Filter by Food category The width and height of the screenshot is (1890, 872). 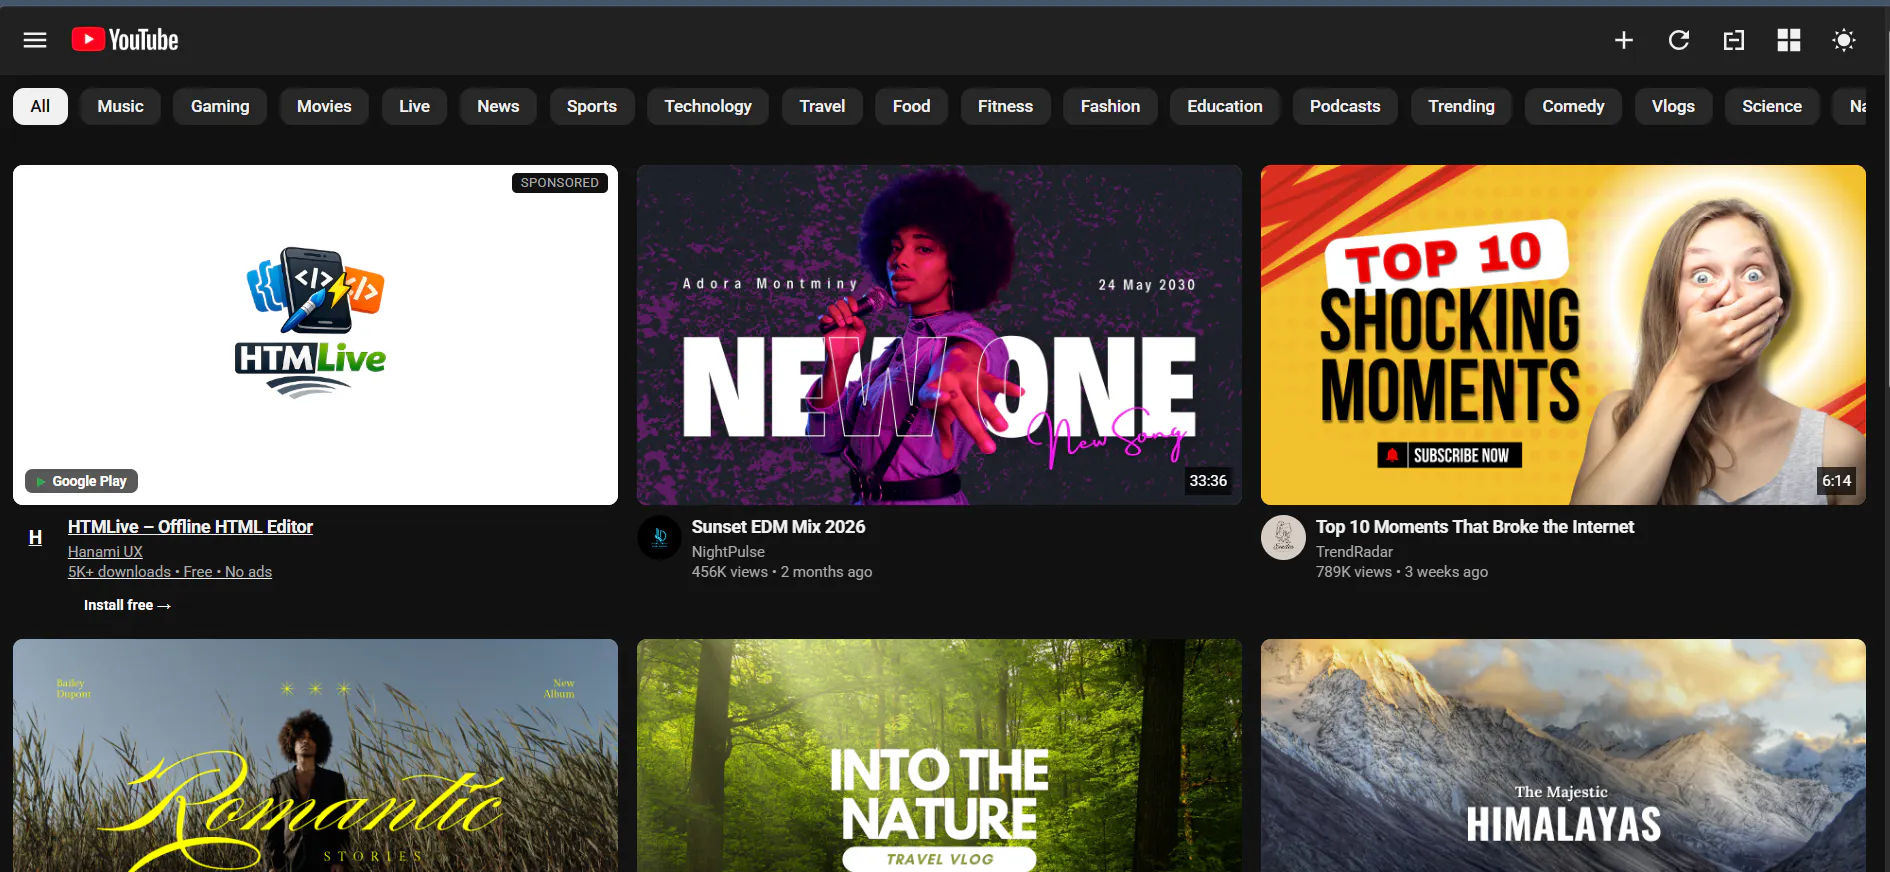pyautogui.click(x=911, y=106)
